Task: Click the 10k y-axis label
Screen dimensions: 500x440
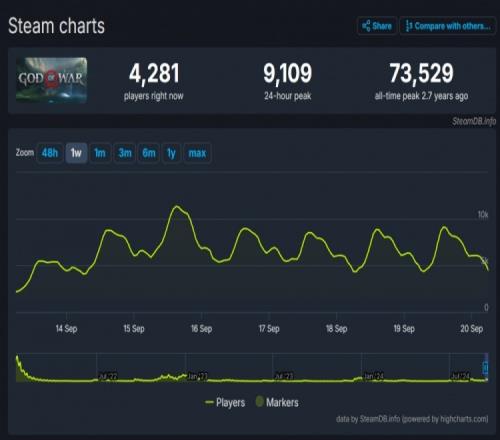Action: pos(483,214)
